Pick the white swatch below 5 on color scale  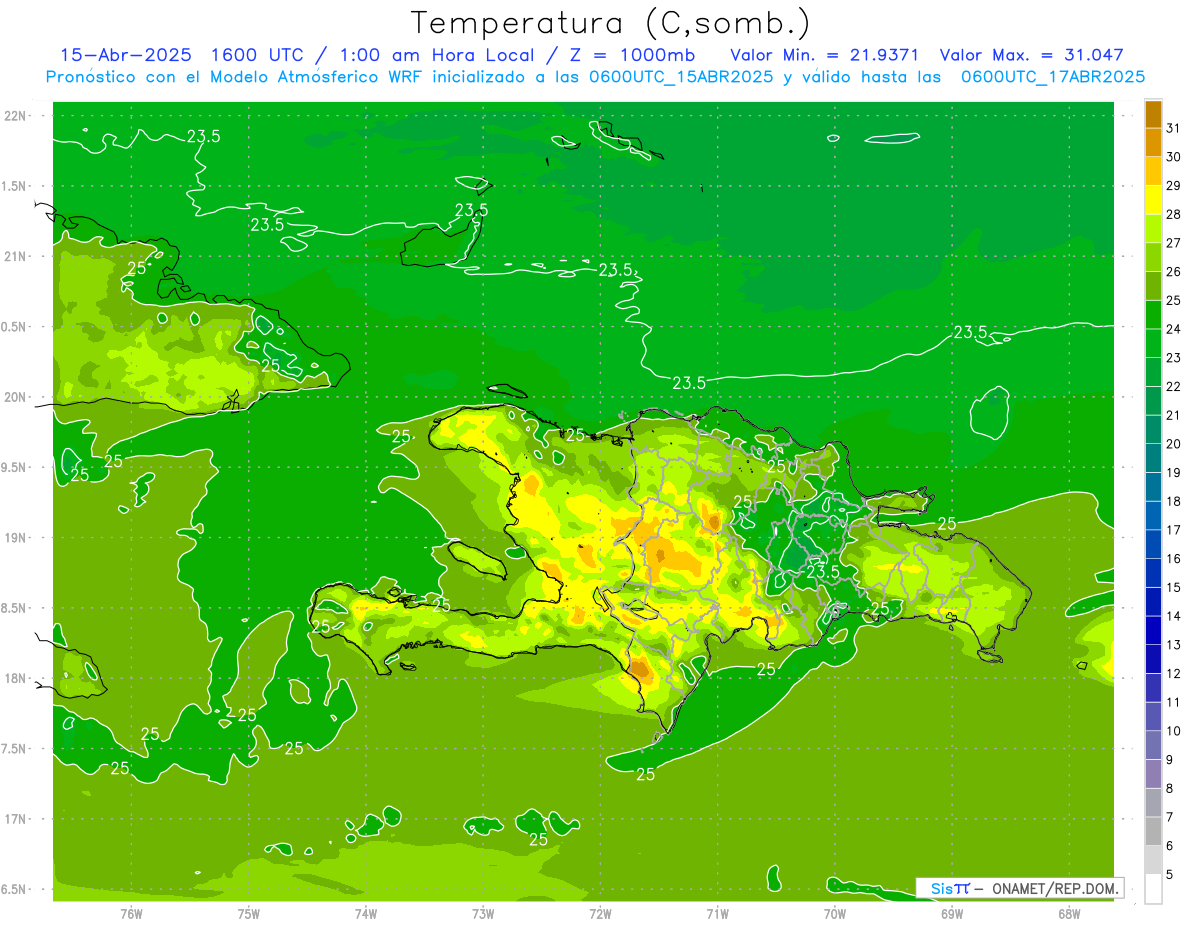[x=1153, y=889]
